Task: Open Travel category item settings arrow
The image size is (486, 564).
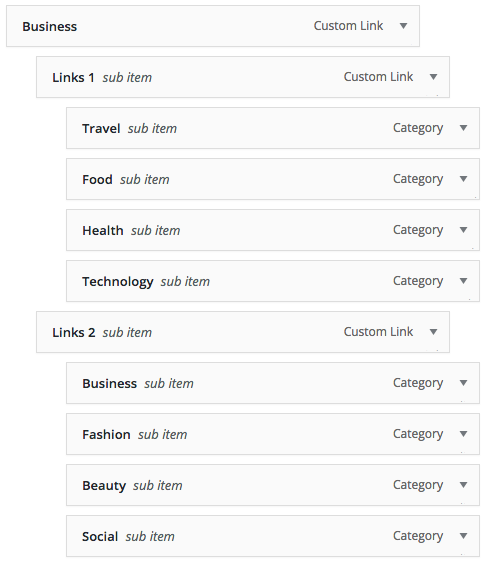Action: (464, 128)
